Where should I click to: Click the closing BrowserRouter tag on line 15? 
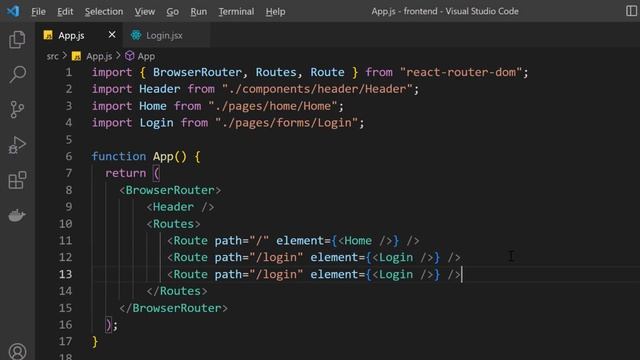coord(173,308)
